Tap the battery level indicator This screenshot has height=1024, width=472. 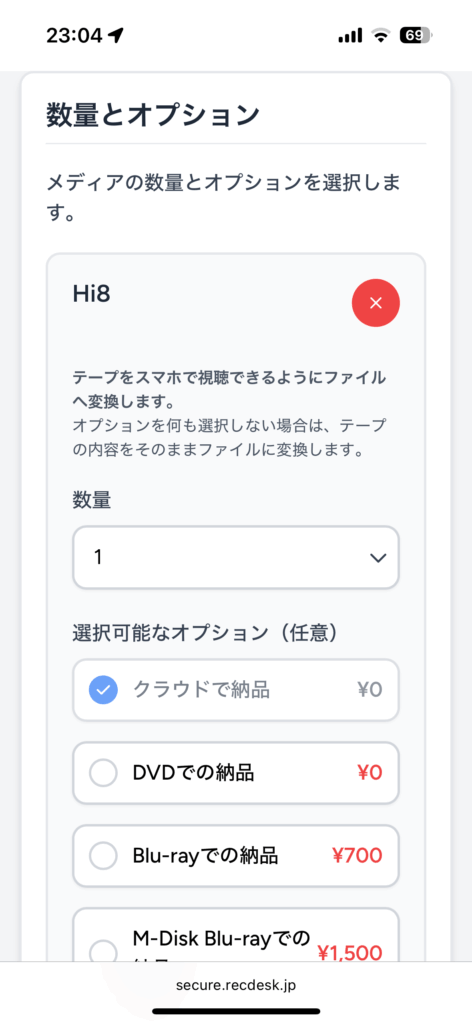coord(416,35)
